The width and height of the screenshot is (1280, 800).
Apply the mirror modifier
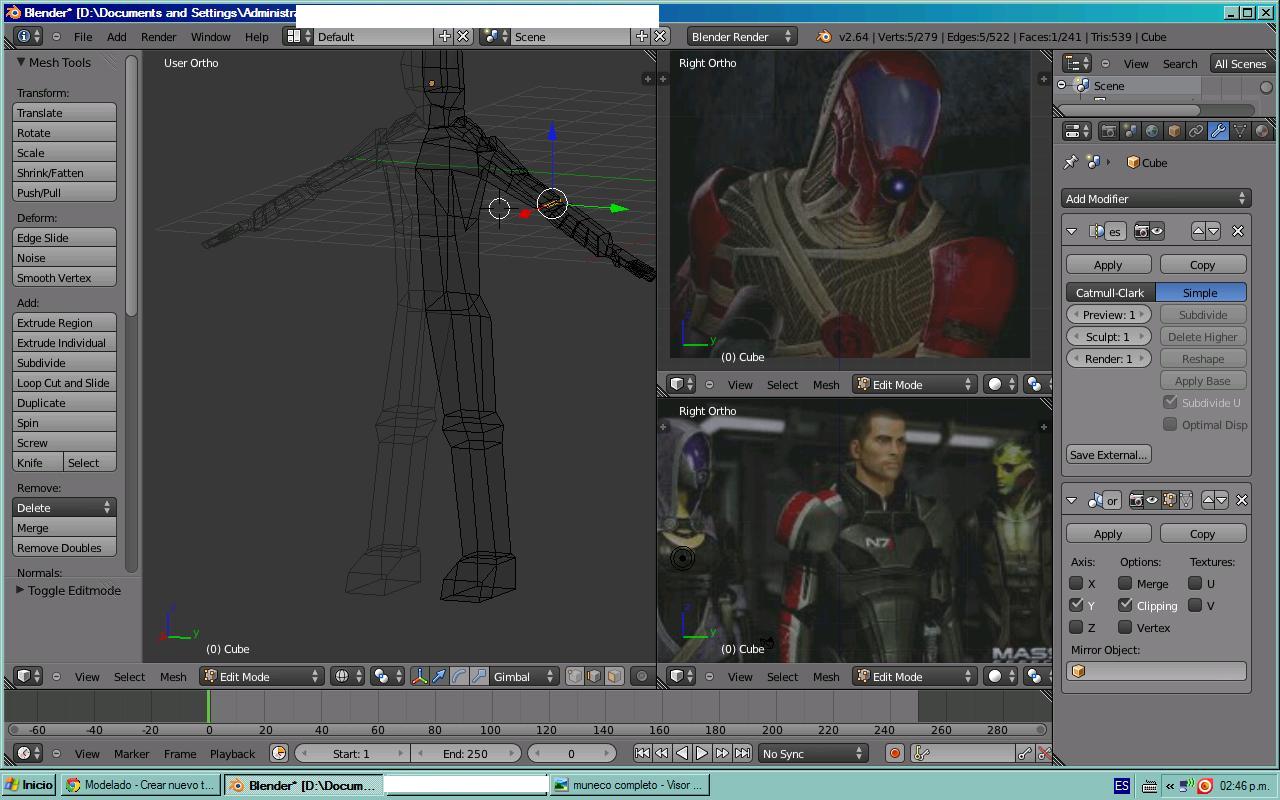(1107, 534)
